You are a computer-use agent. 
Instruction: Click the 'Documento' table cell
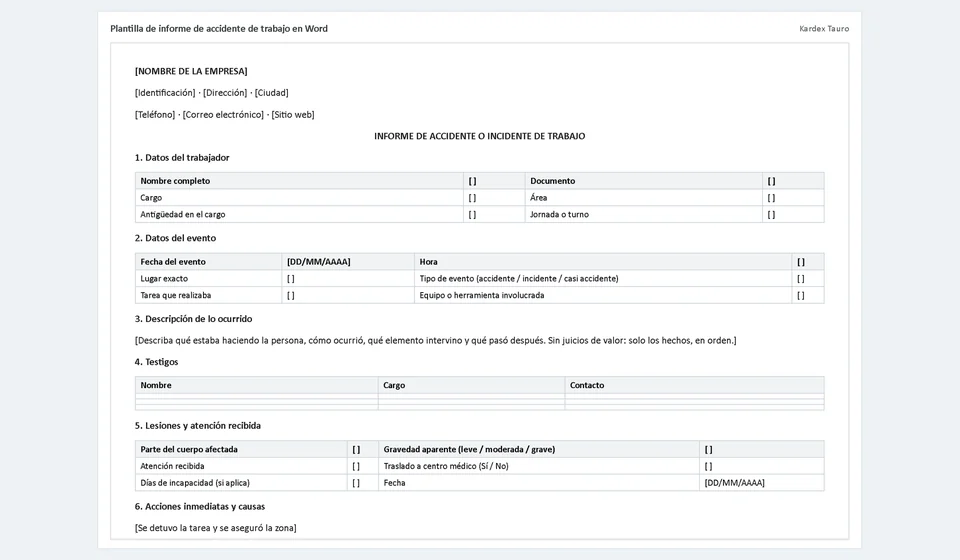643,181
